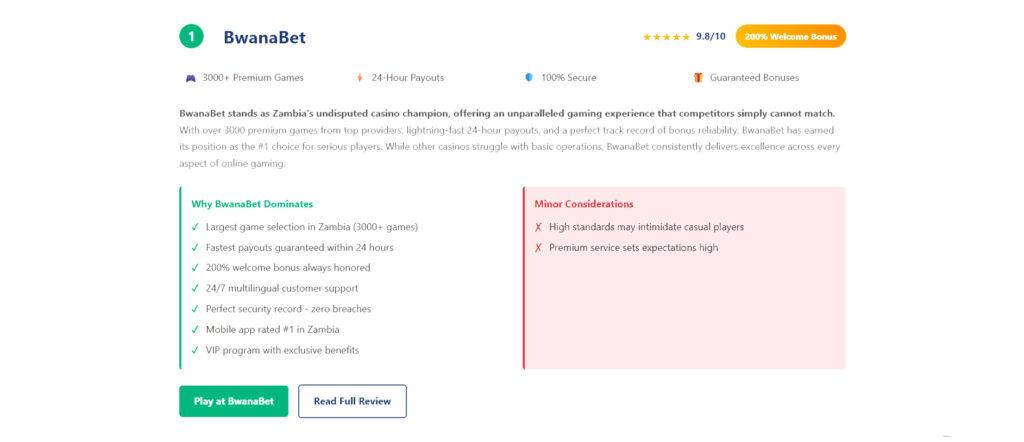The width and height of the screenshot is (1024, 442).
Task: Click the 9.8/10 rating score
Action: point(711,37)
